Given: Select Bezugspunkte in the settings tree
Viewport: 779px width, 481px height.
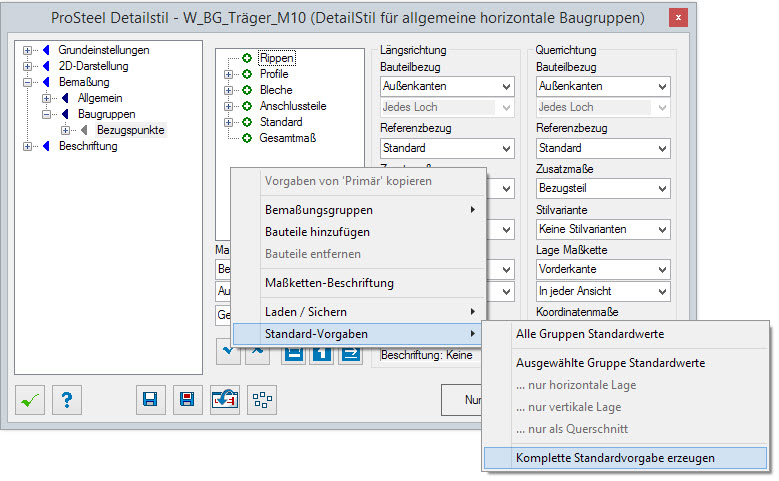Looking at the screenshot, I should tap(131, 130).
